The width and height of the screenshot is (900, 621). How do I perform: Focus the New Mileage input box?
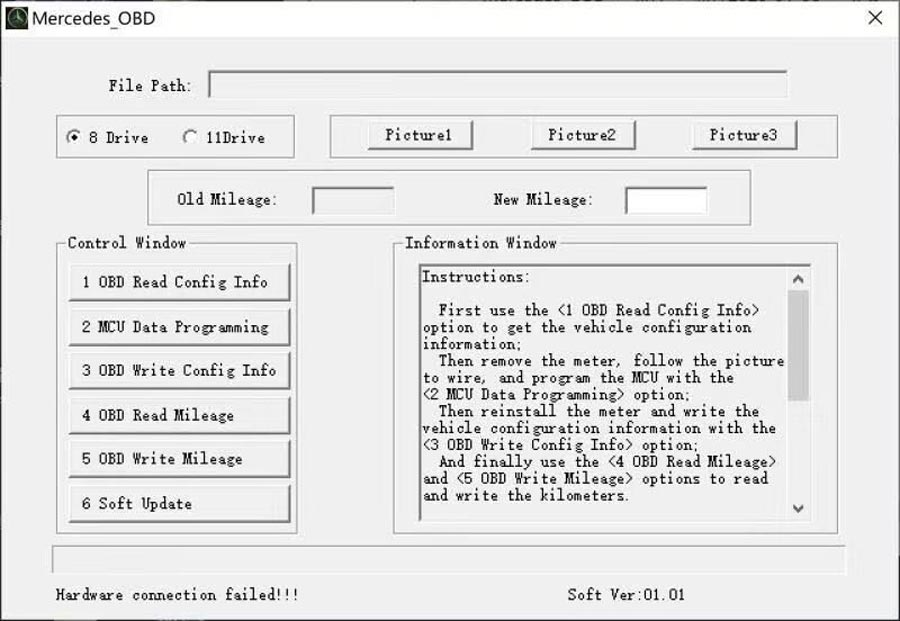[666, 200]
